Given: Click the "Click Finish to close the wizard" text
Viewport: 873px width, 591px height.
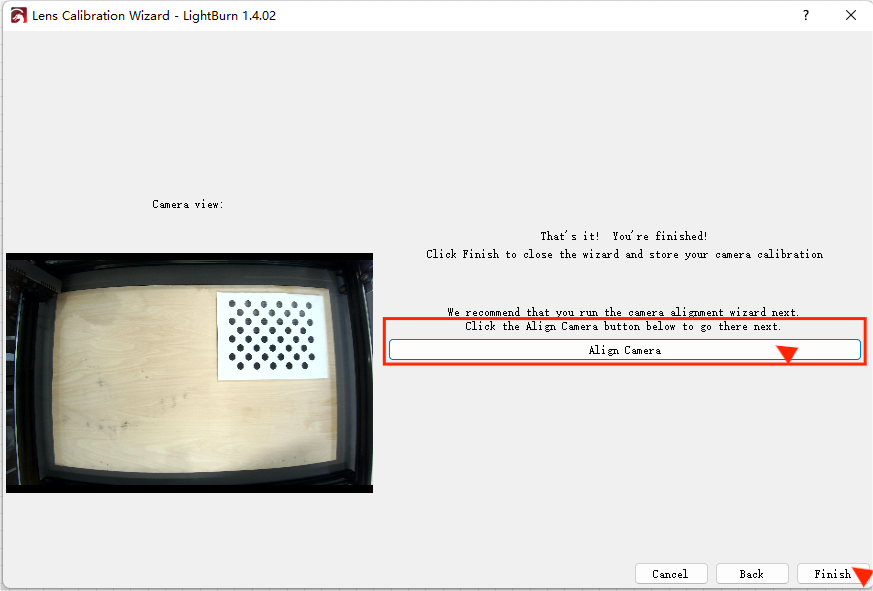Looking at the screenshot, I should coord(624,254).
